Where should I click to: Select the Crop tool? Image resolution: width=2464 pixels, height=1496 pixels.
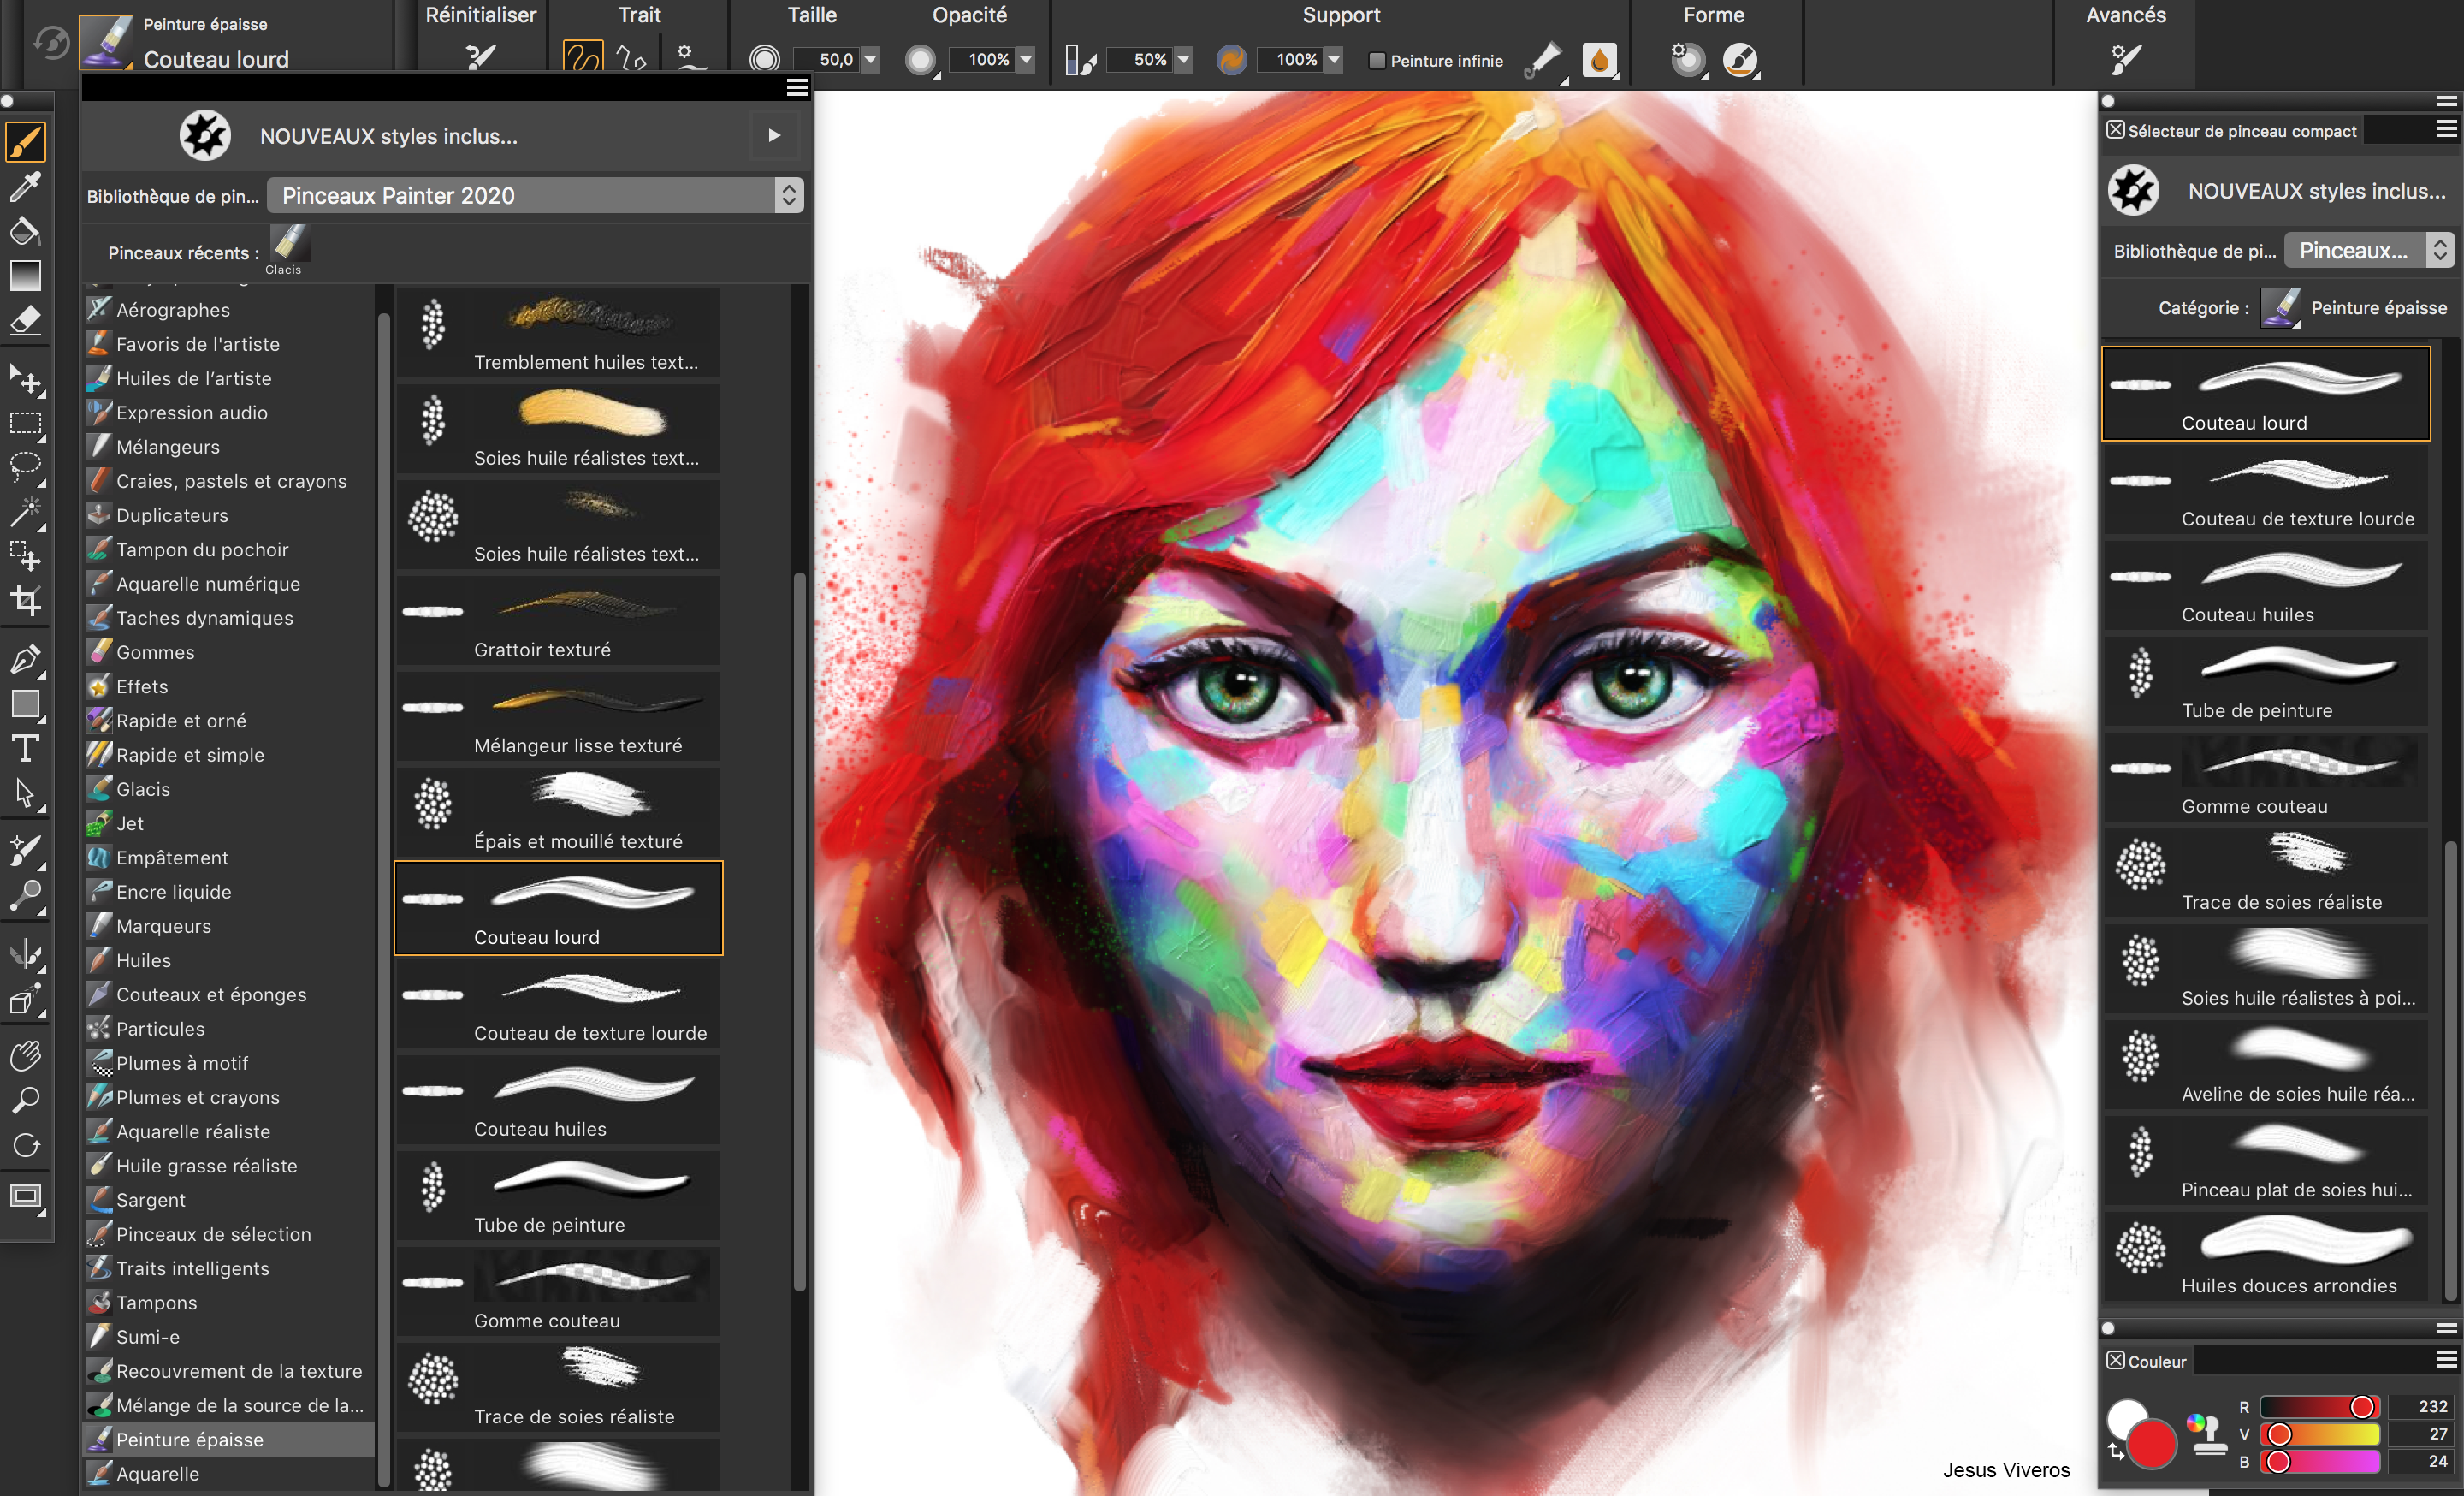tap(25, 600)
